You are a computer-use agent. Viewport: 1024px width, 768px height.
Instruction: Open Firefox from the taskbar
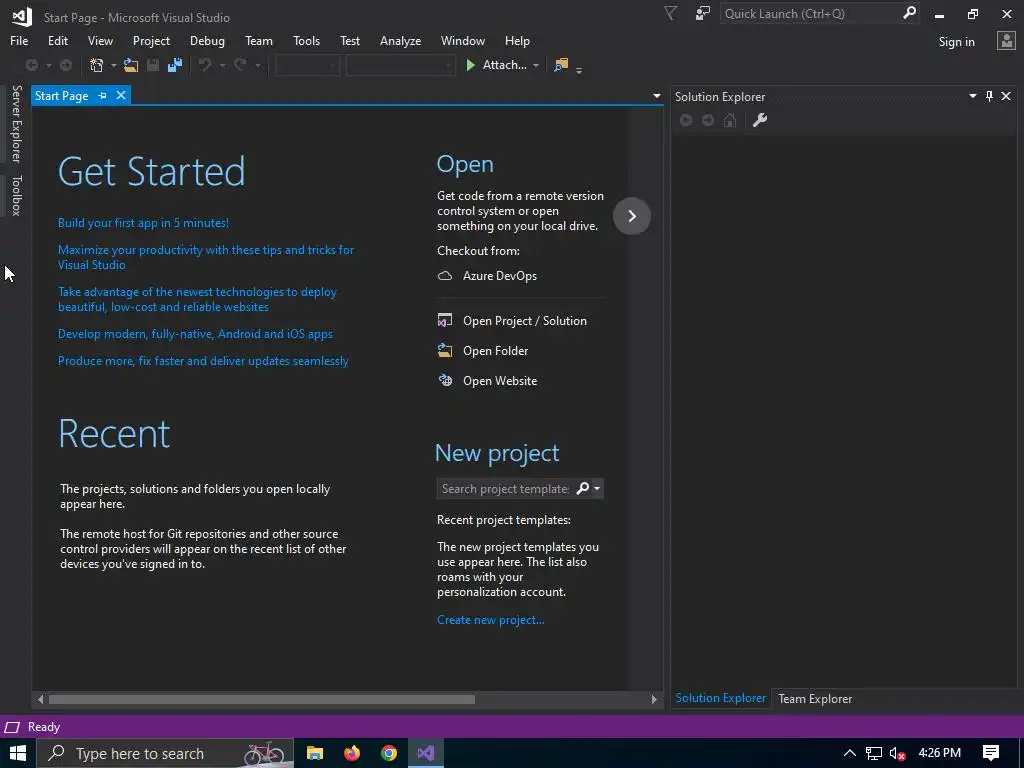point(352,753)
